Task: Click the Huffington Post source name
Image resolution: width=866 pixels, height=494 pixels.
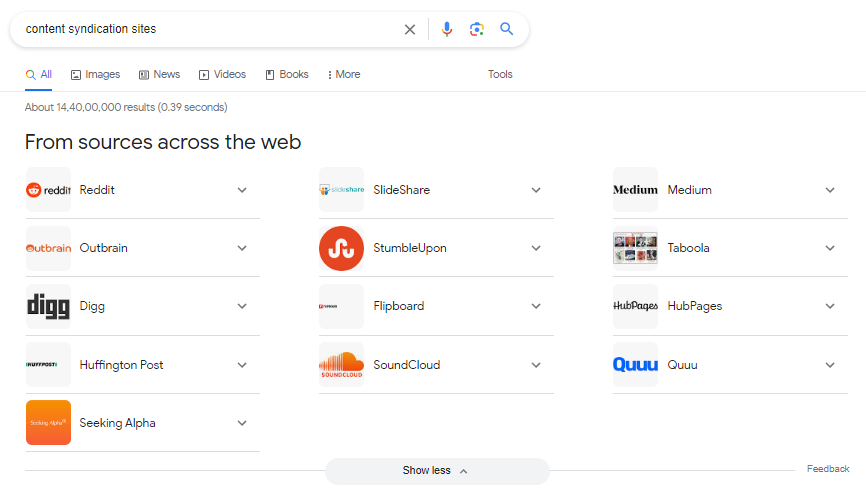Action: click(x=122, y=365)
